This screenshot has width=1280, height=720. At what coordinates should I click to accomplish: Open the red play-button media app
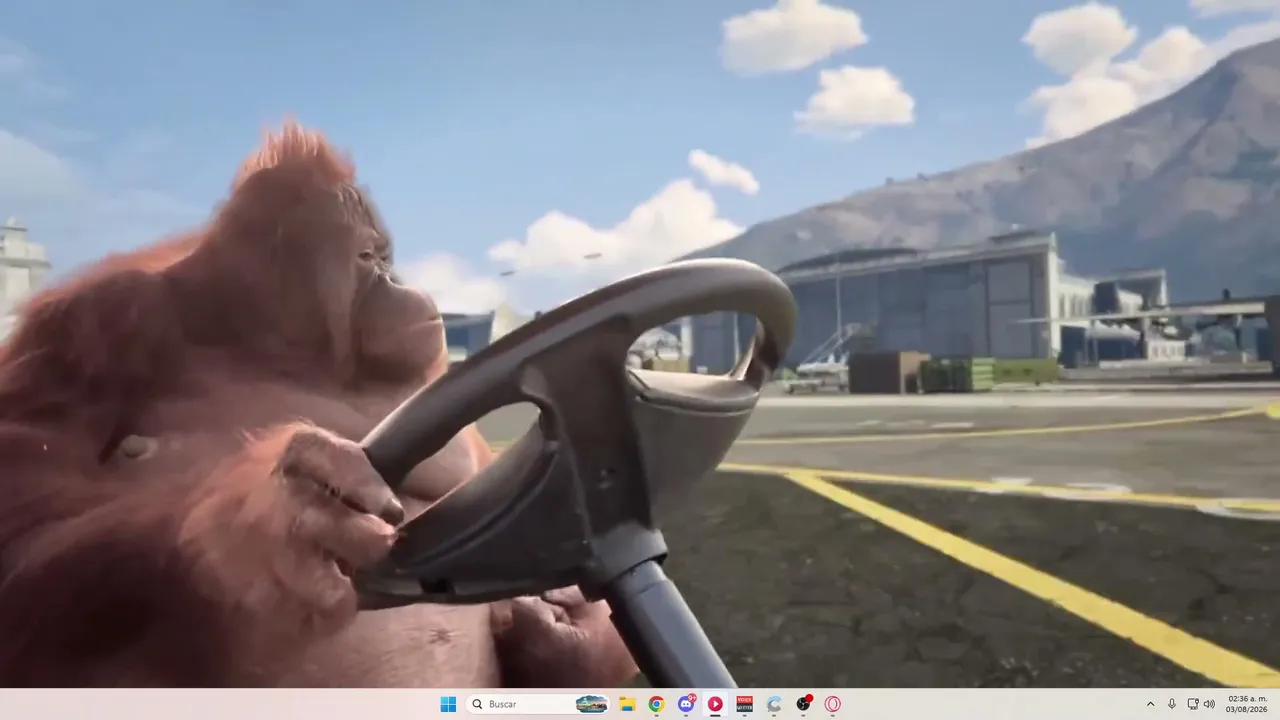click(x=715, y=704)
